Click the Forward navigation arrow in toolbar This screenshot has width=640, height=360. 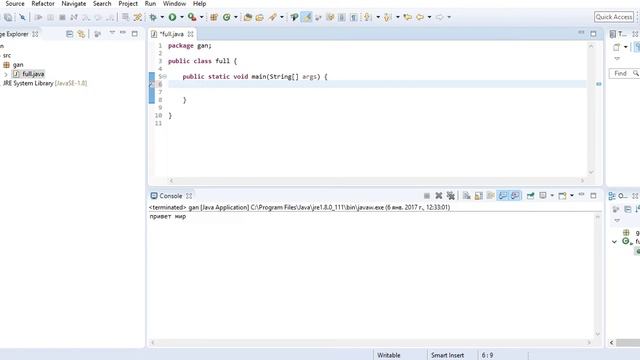[x=440, y=17]
